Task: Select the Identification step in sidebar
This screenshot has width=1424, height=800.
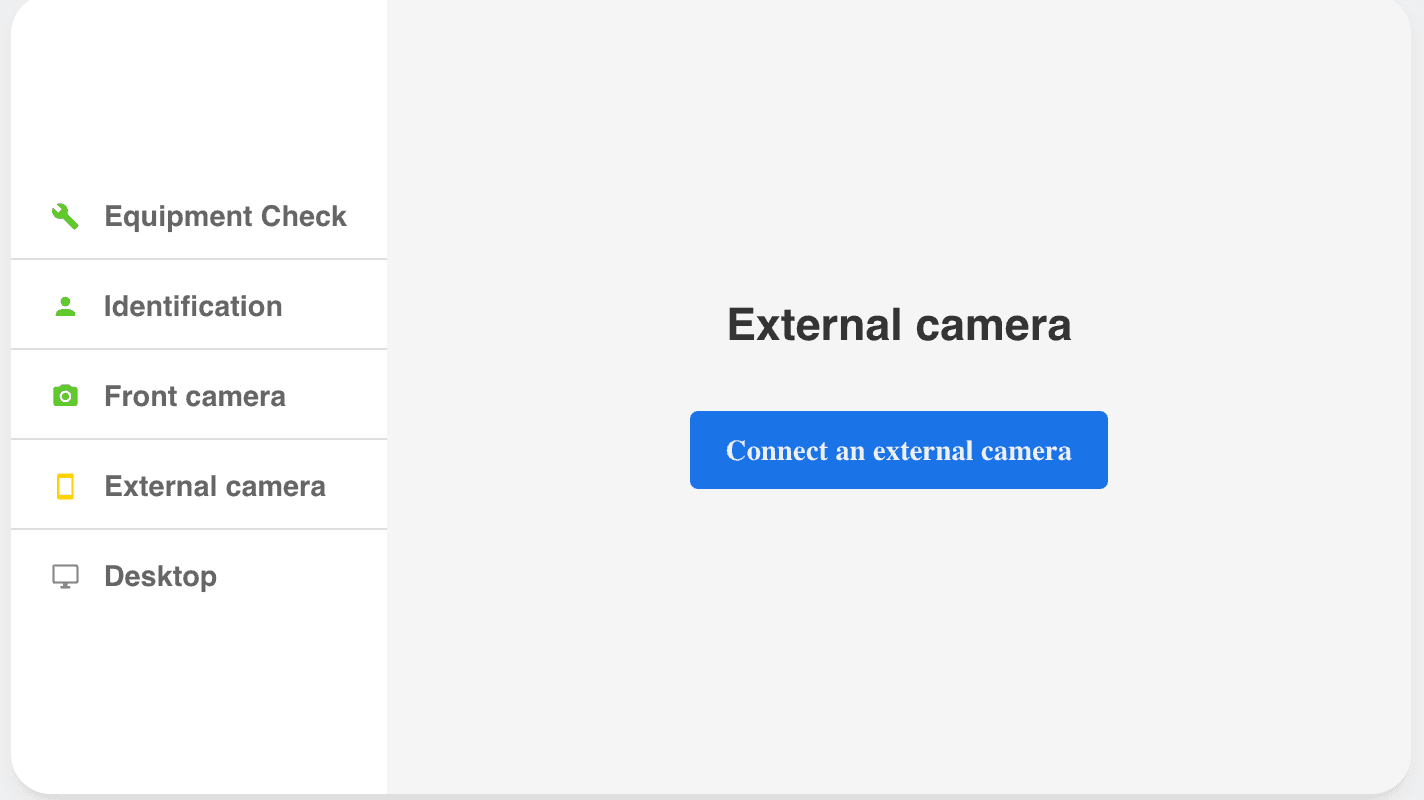Action: (199, 305)
